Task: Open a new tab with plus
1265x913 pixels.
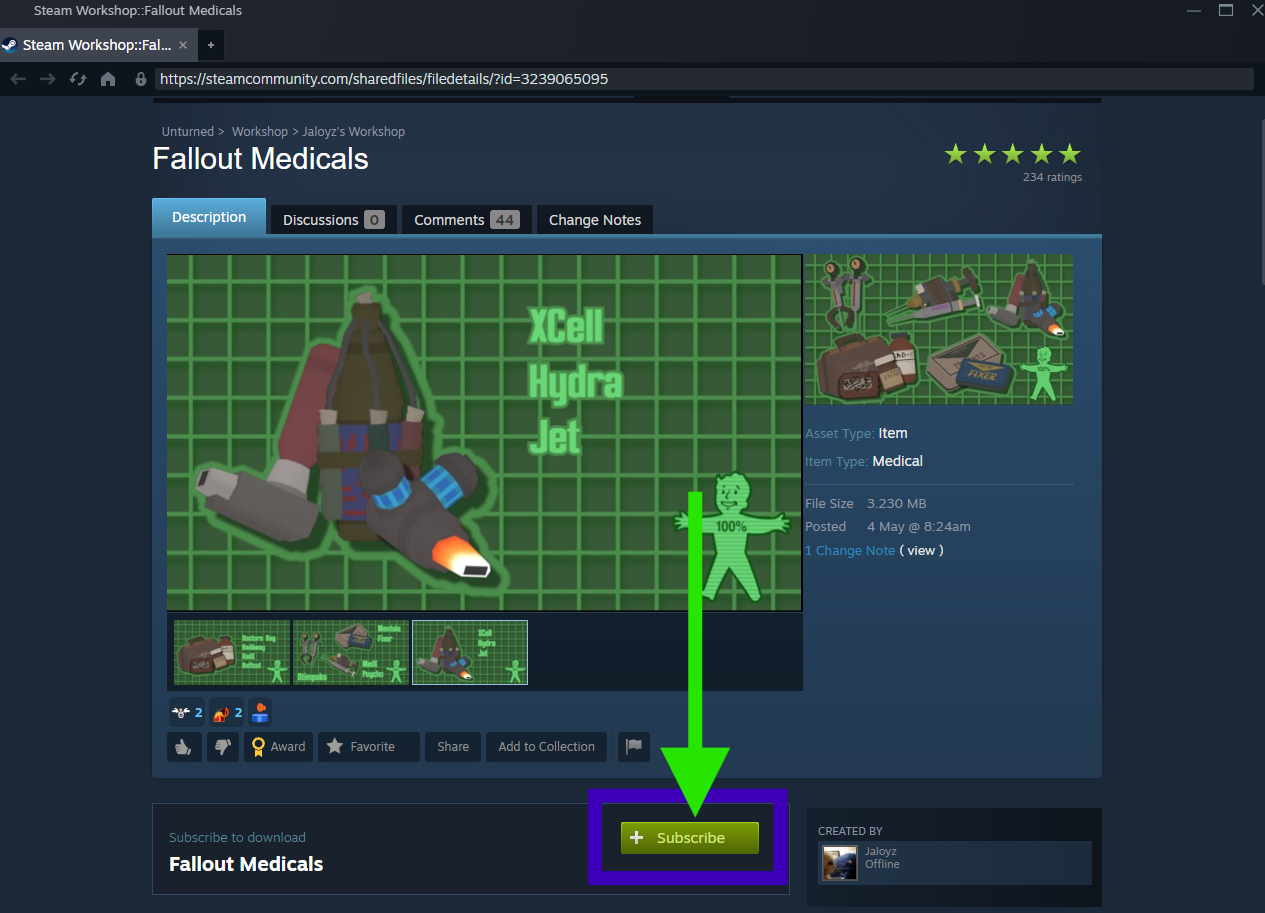Action: coord(211,45)
